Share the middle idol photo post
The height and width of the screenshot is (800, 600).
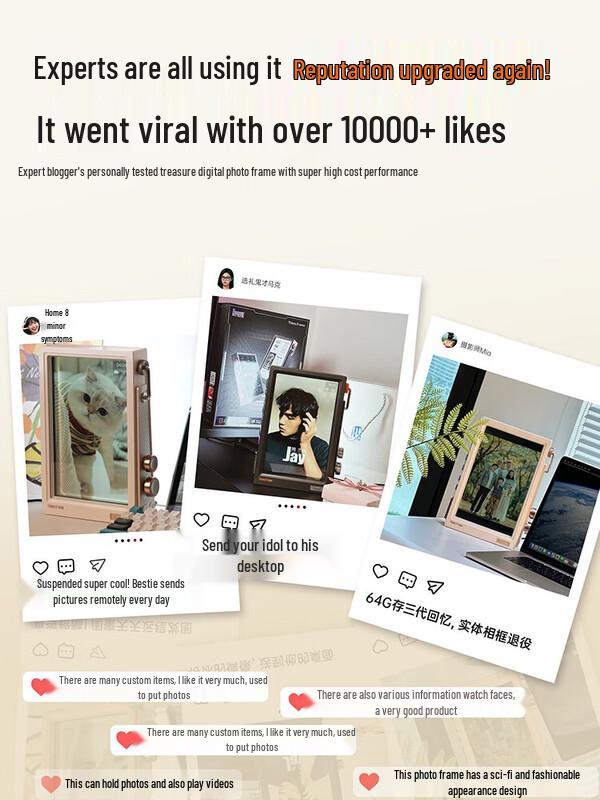pyautogui.click(x=258, y=524)
